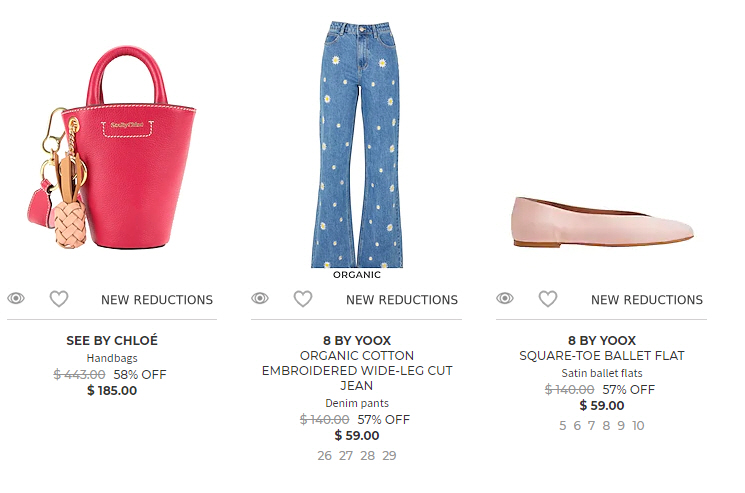Select ballet flat size 10

638,426
